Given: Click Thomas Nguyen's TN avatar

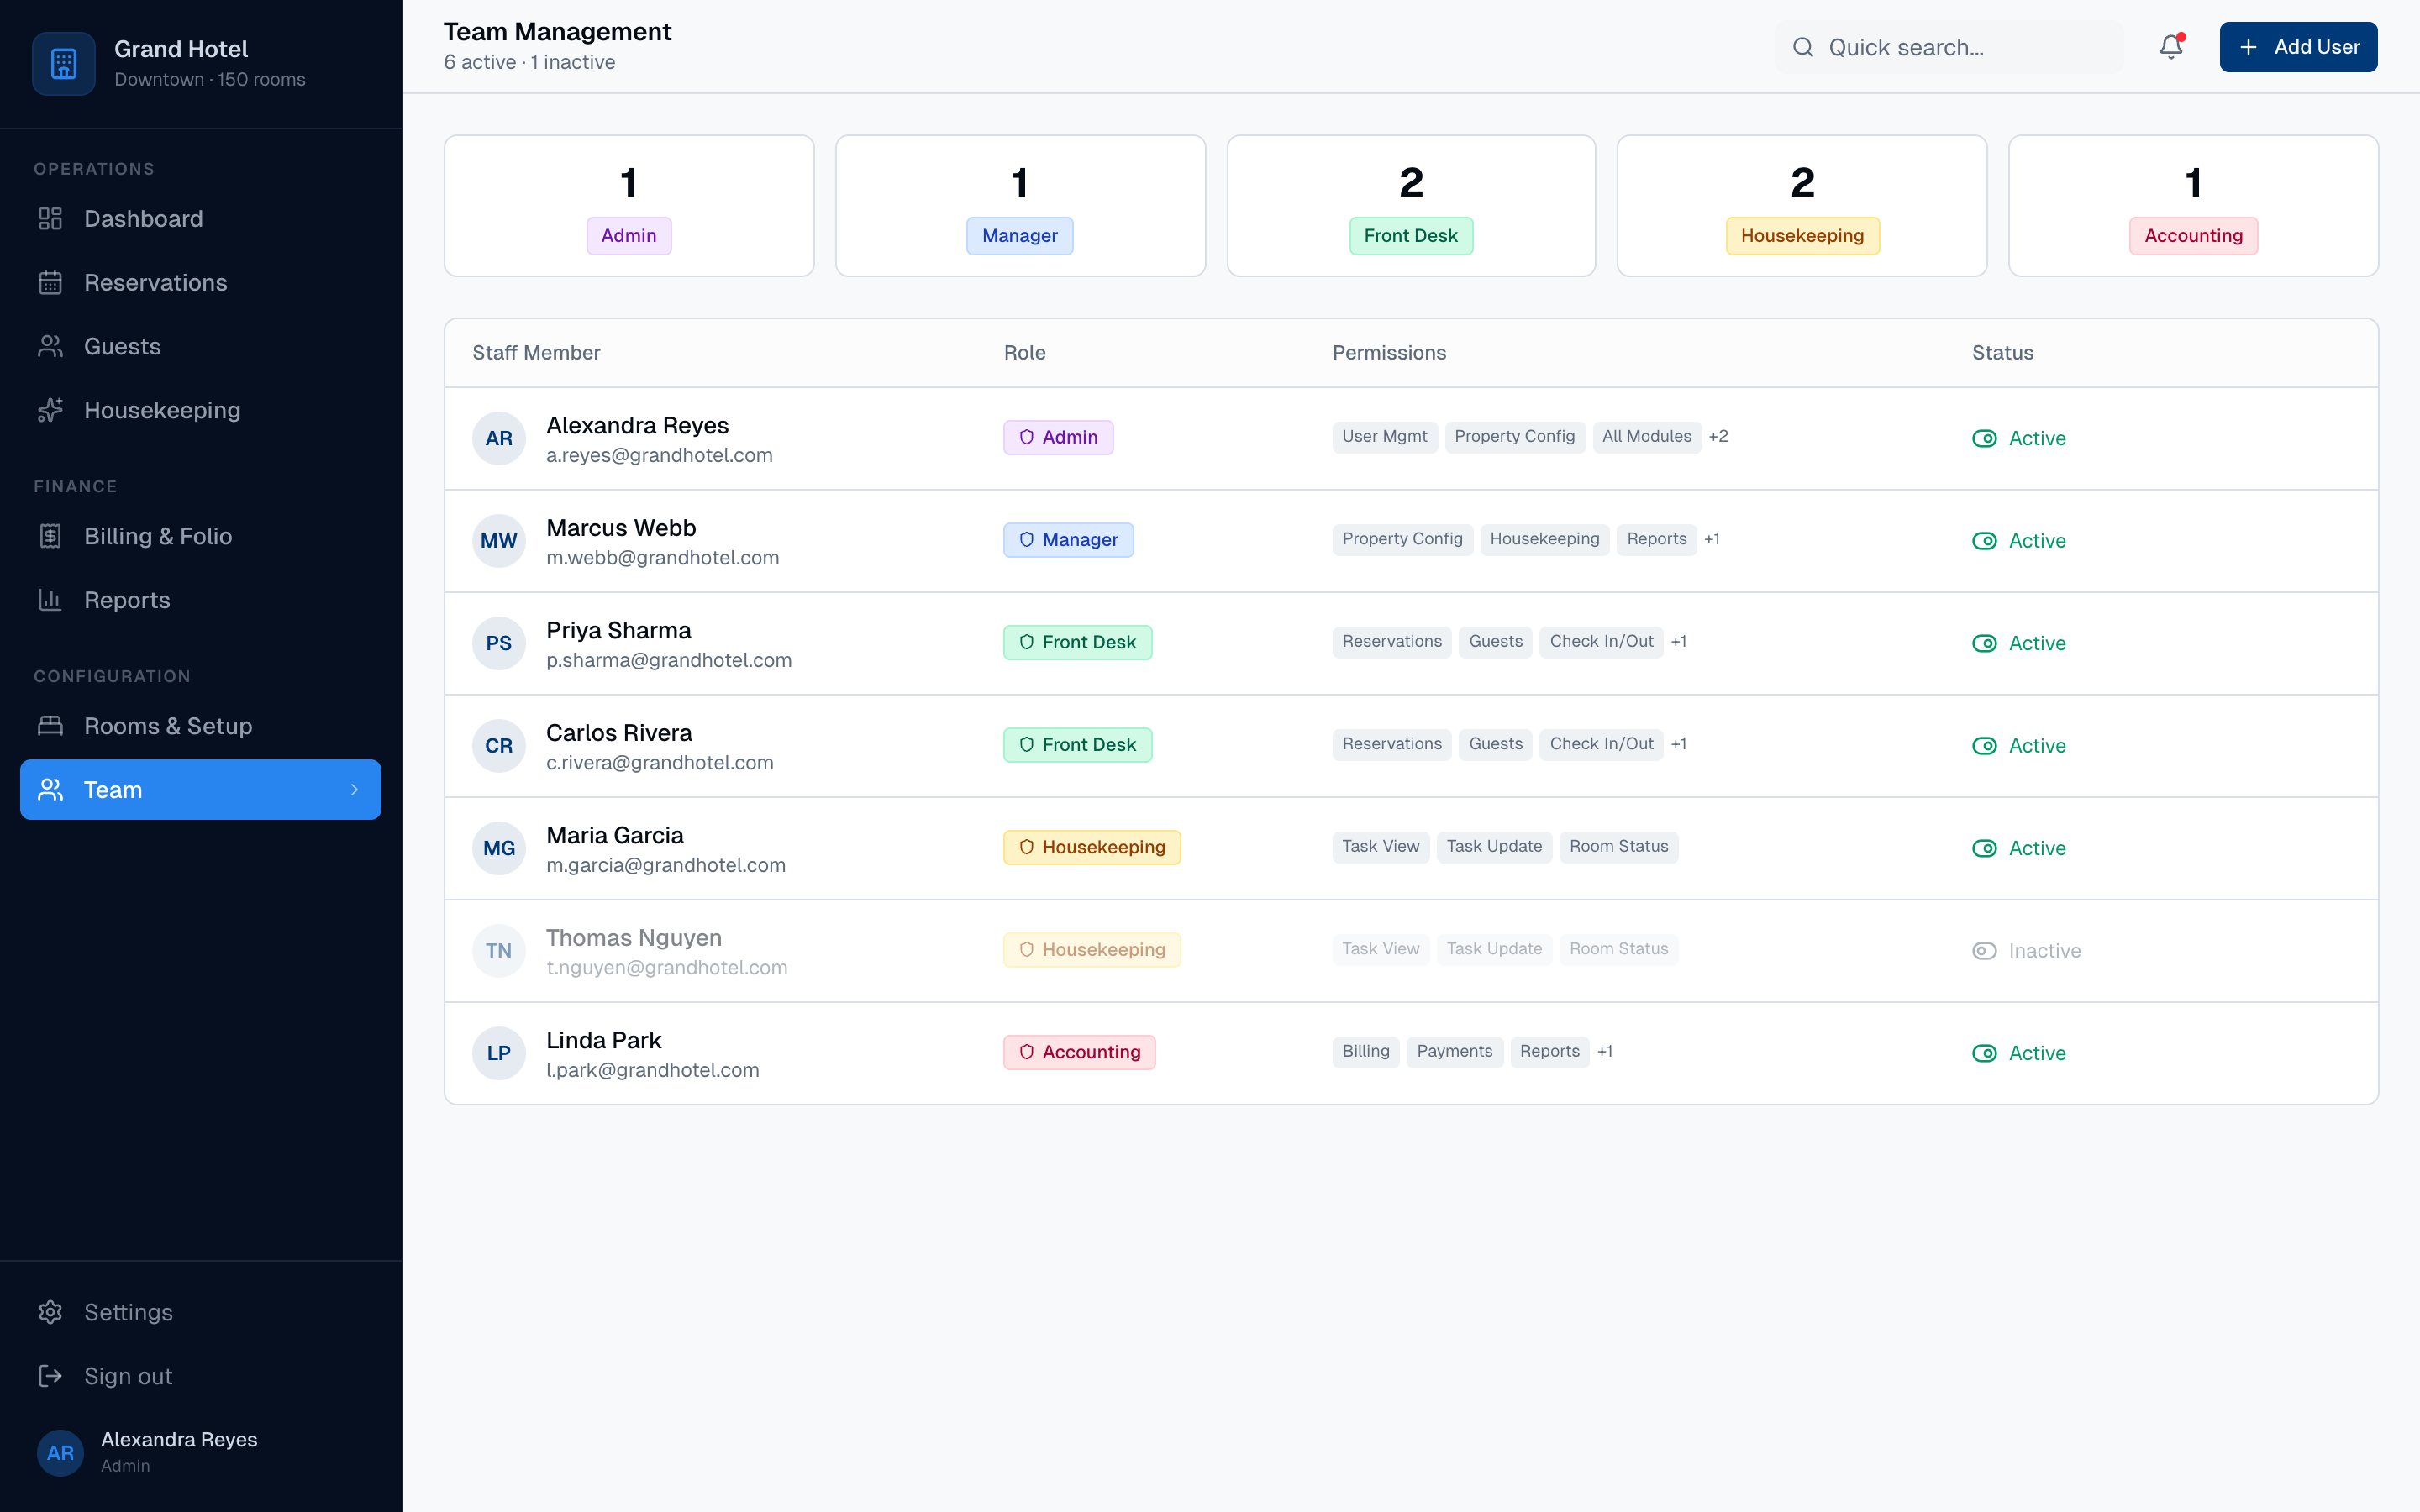Looking at the screenshot, I should click(x=499, y=951).
